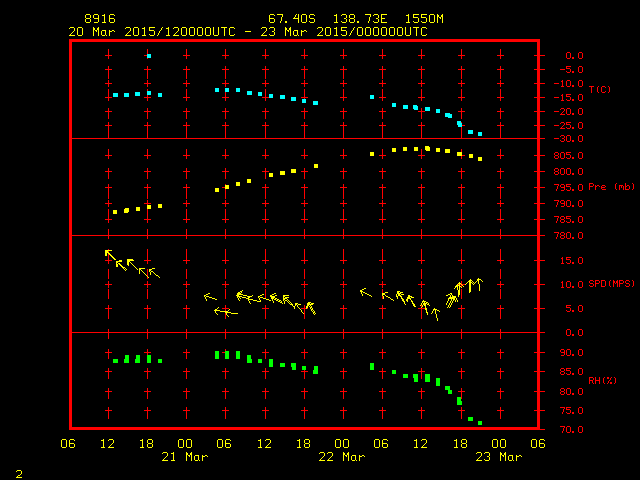This screenshot has height=480, width=640.
Task: Select the longitude text 138.73E
Action: tap(360, 19)
